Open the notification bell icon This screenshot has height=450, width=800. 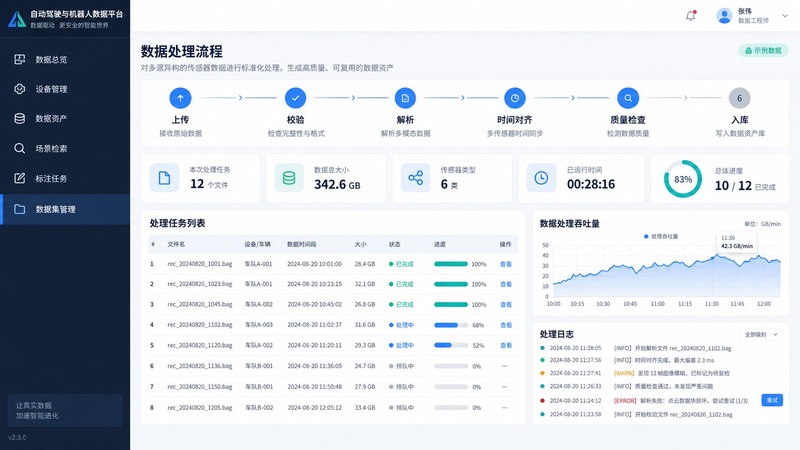click(690, 16)
